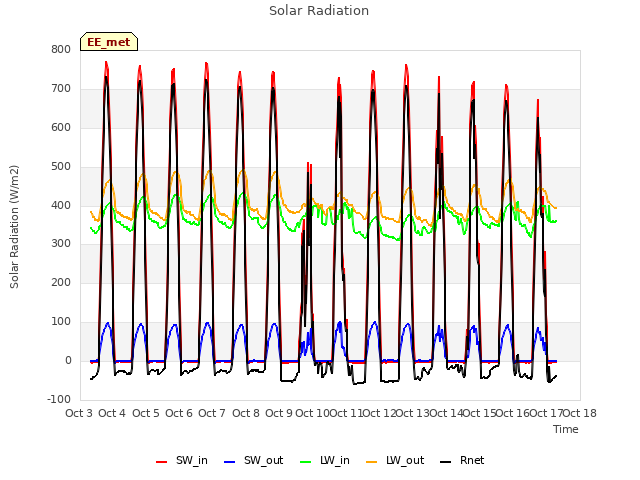Click the Oct 8 x-axis tick label

(x=246, y=413)
